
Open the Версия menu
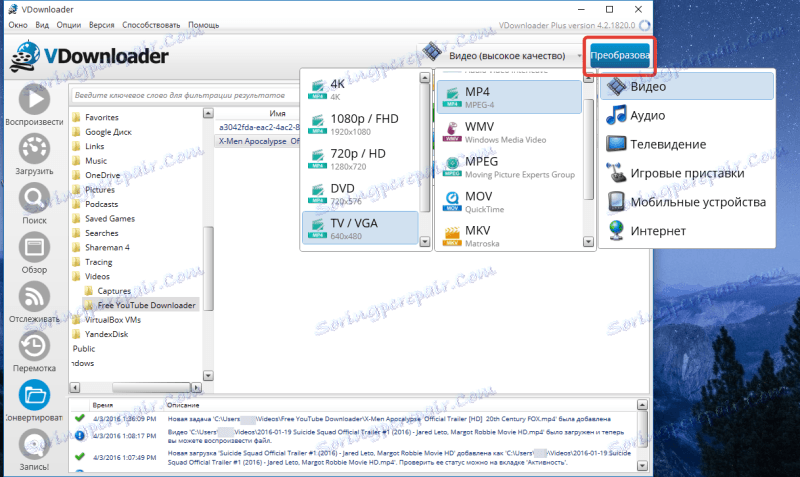102,25
